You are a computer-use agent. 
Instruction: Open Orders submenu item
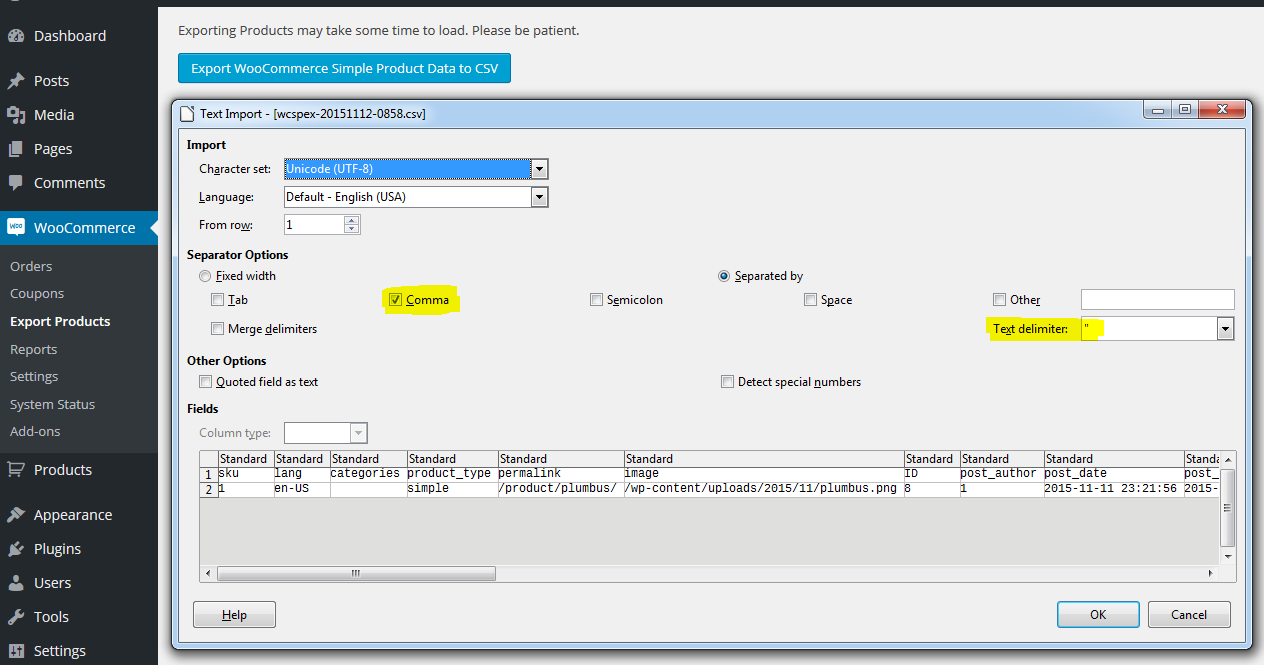click(31, 267)
